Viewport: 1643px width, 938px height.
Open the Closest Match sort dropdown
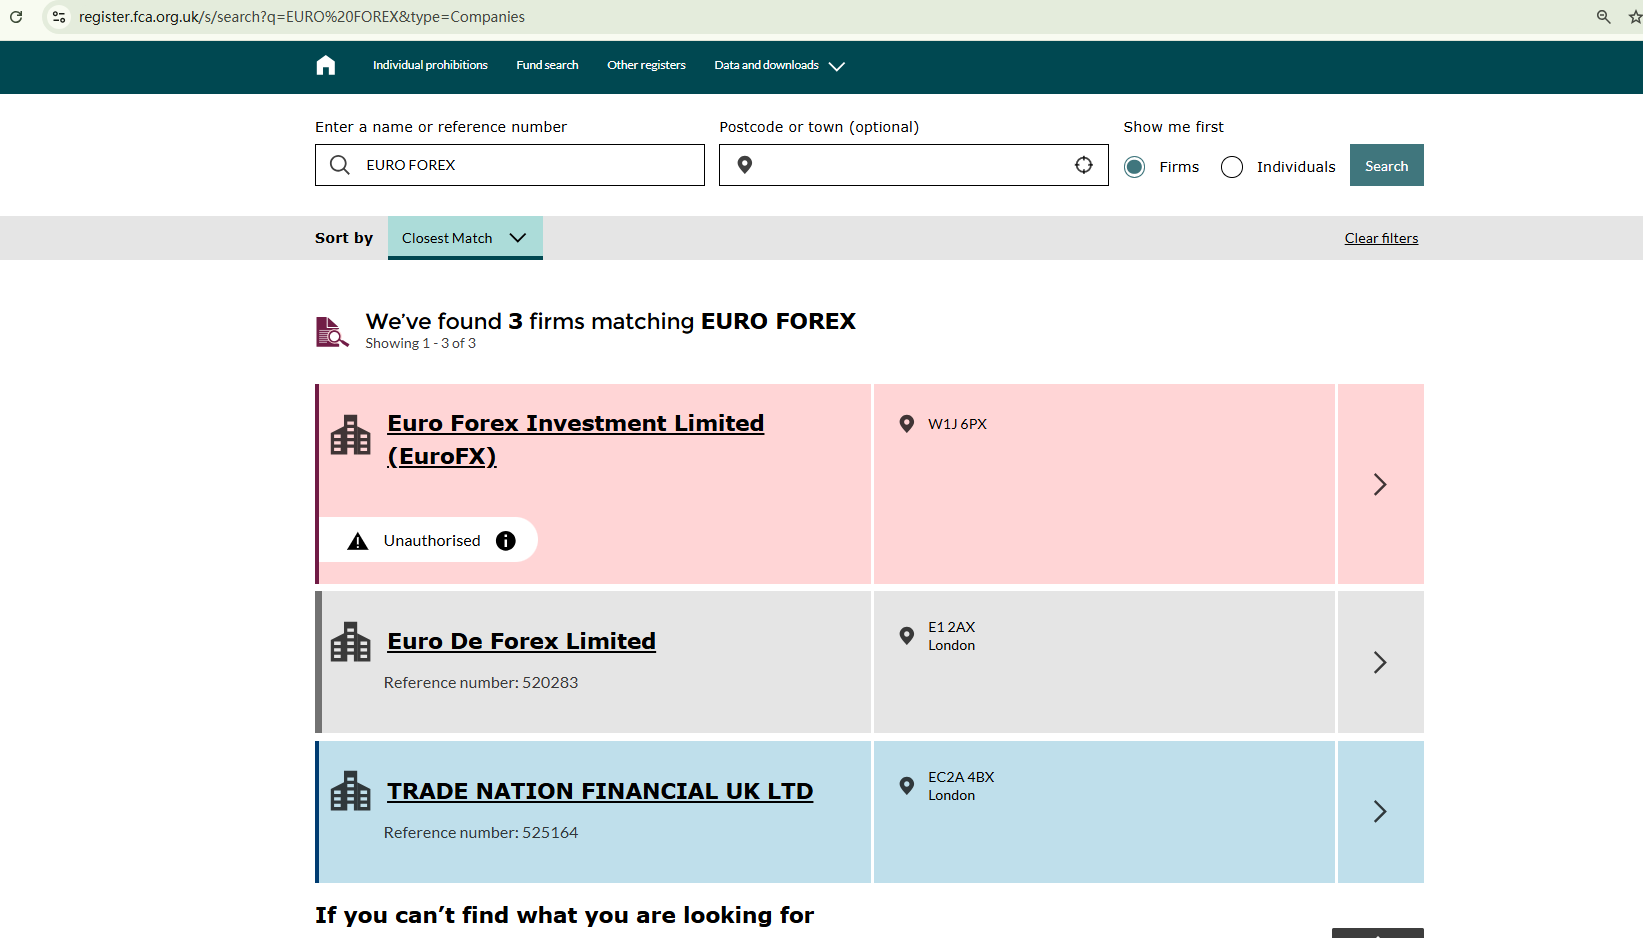[465, 238]
